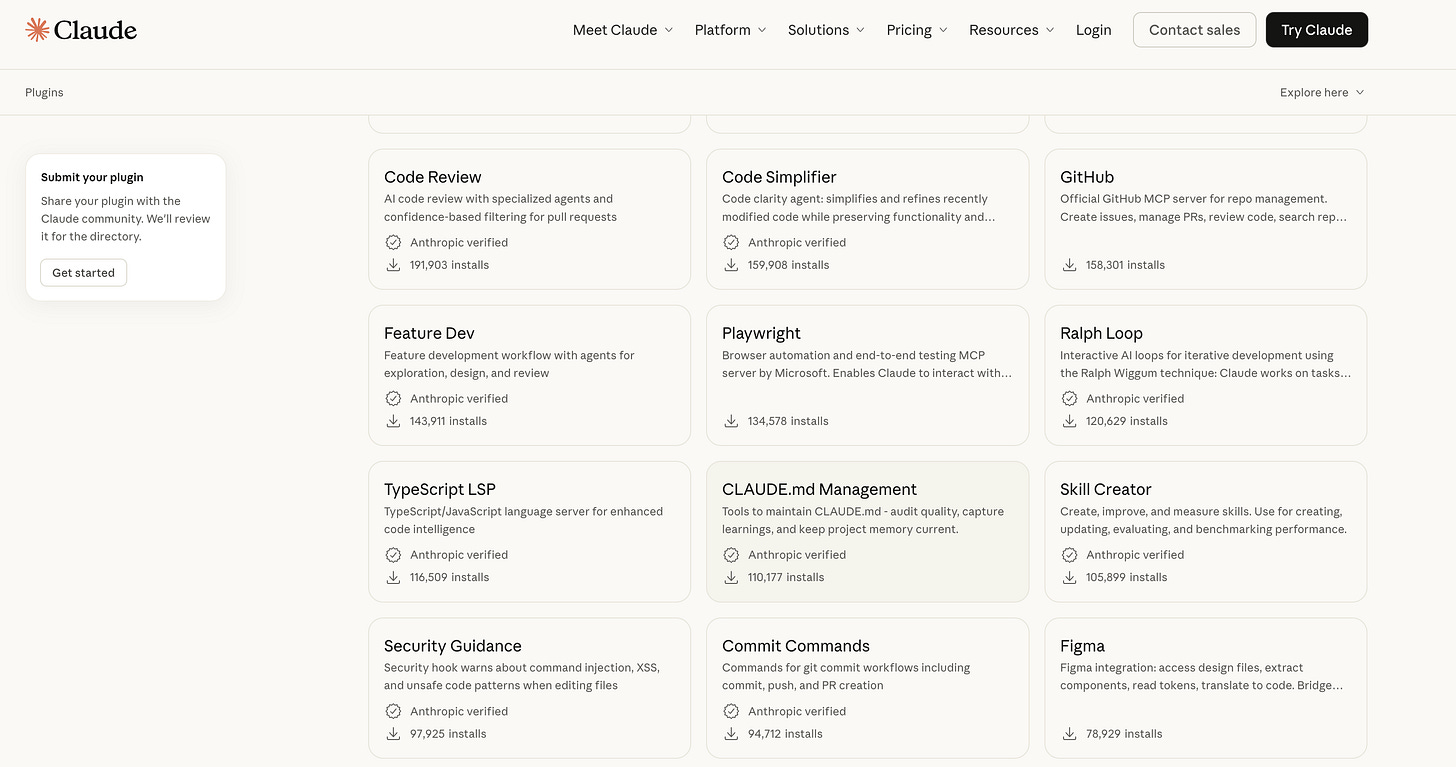Click verified badge icon on Code Review card

coord(393,242)
